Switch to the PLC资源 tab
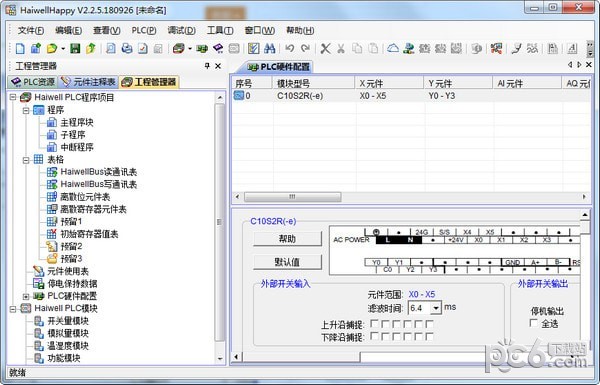Viewport: 600px width, 385px height. [33, 82]
